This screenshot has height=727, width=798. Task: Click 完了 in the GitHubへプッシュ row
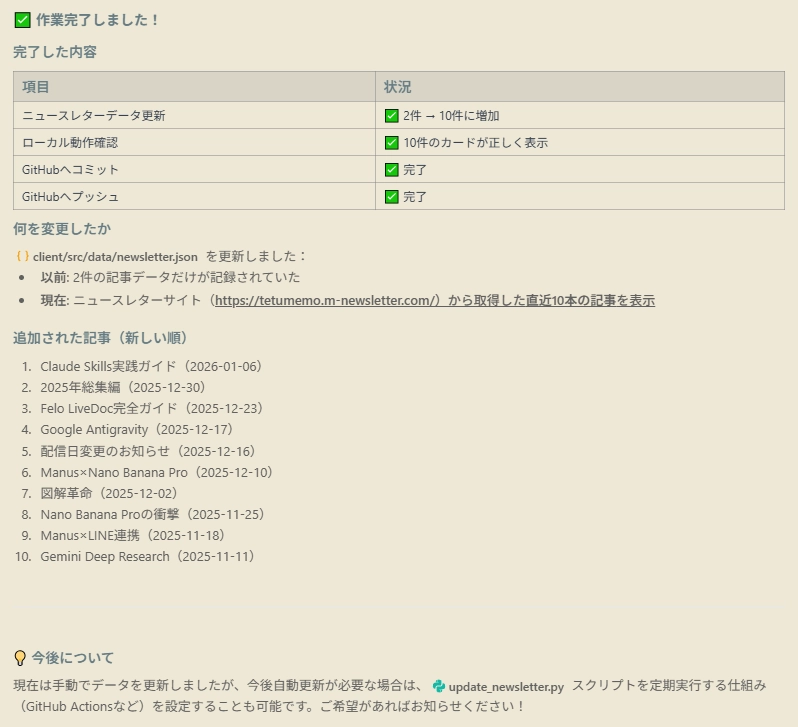tap(415, 197)
